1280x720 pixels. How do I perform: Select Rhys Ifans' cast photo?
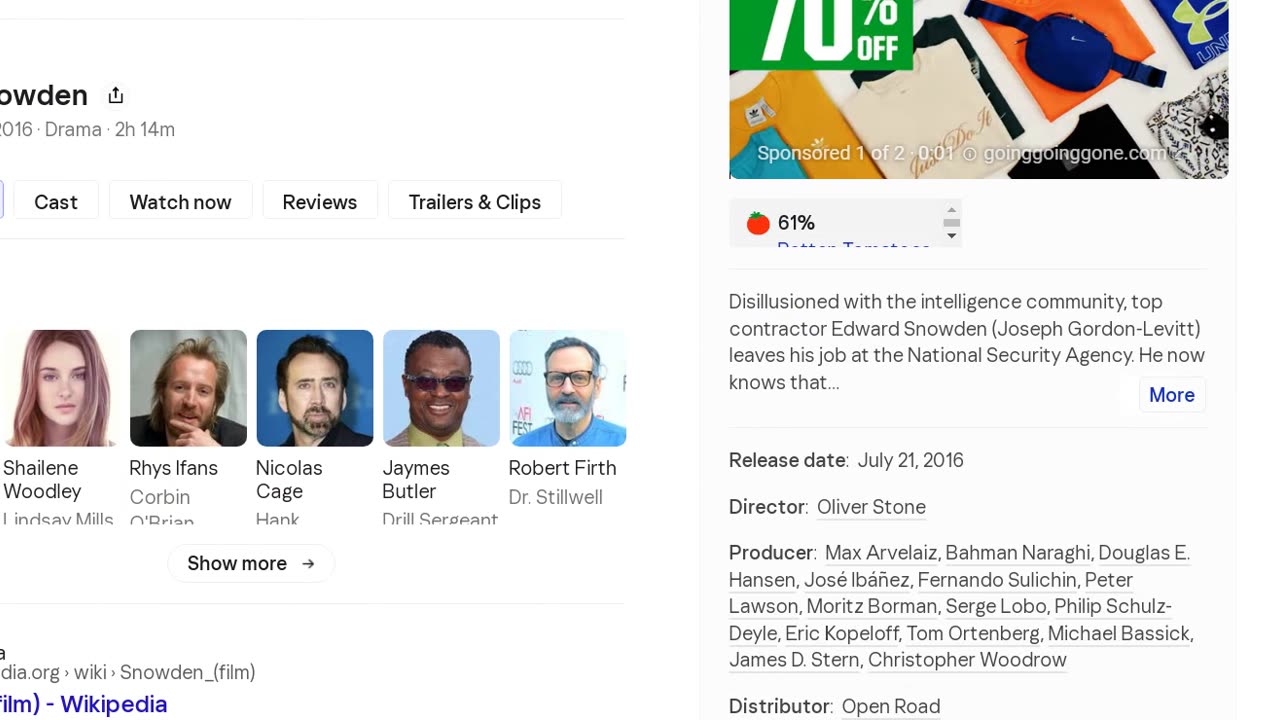188,388
